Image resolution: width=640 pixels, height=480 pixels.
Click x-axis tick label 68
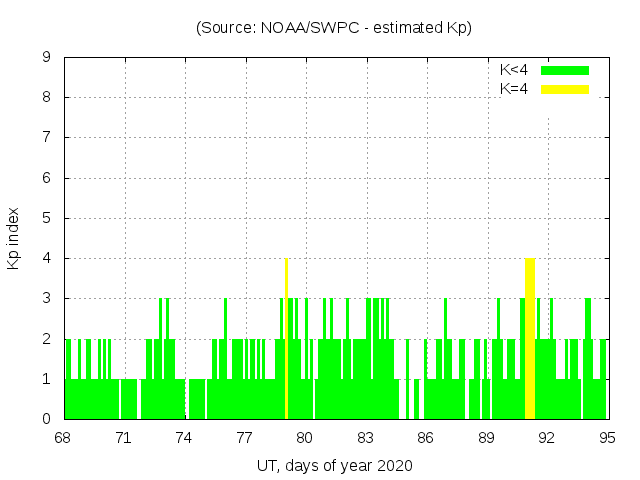click(x=63, y=438)
